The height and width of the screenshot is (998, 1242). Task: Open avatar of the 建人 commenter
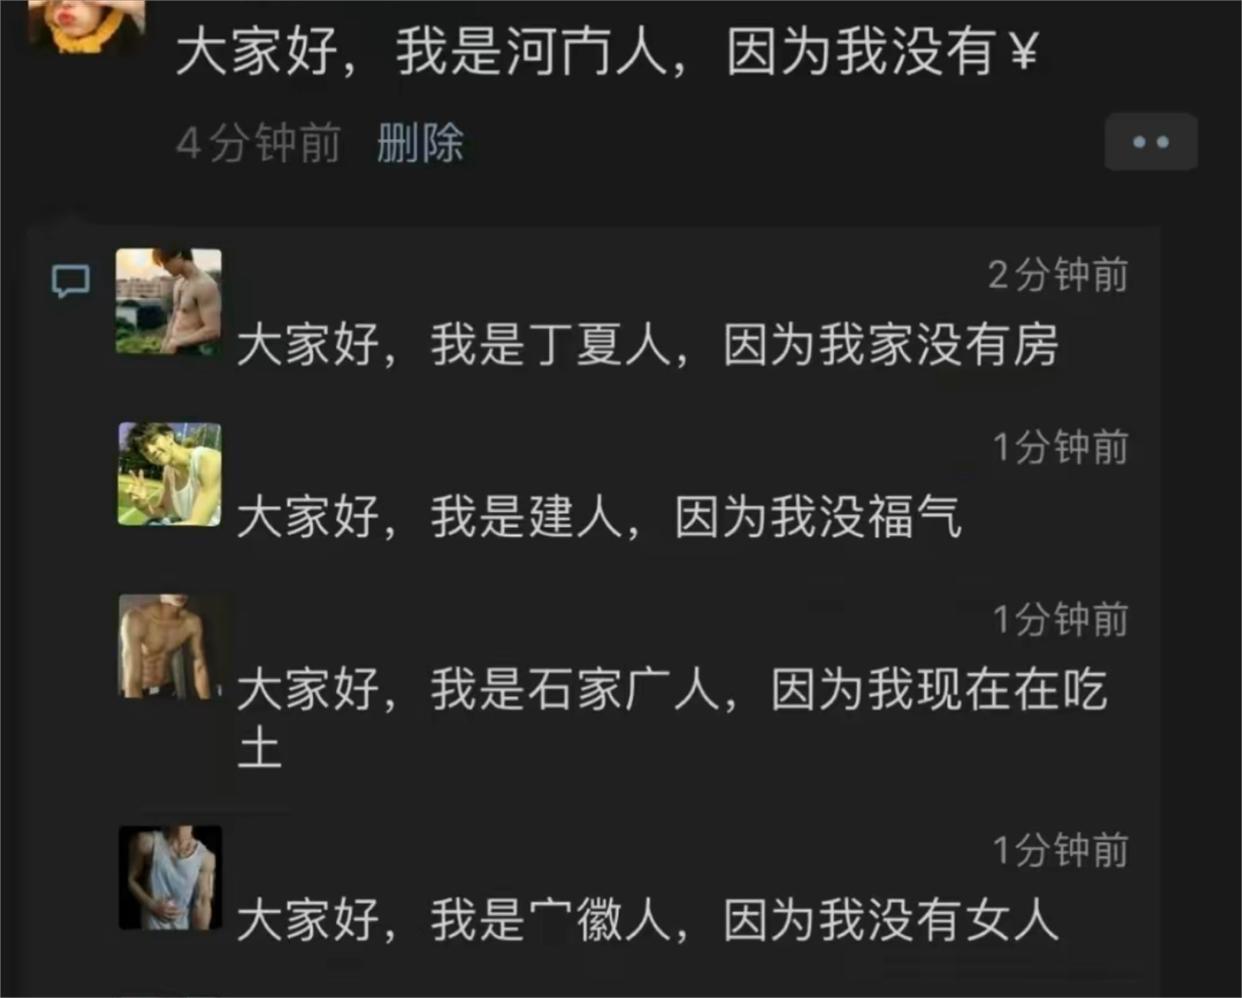tap(169, 473)
